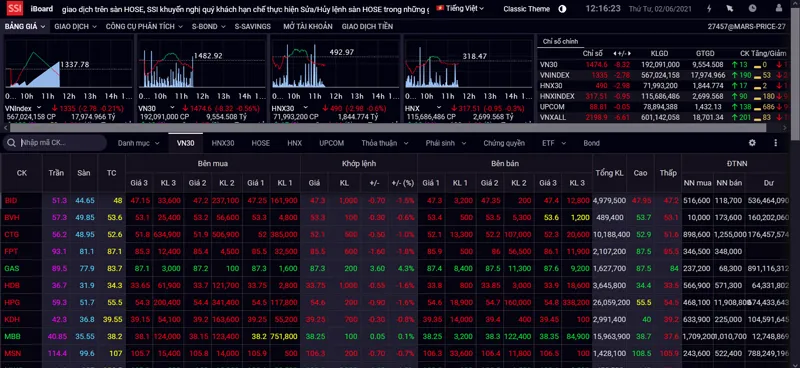Click the magnifier search icon
800x368 pixels.
click(x=11, y=143)
